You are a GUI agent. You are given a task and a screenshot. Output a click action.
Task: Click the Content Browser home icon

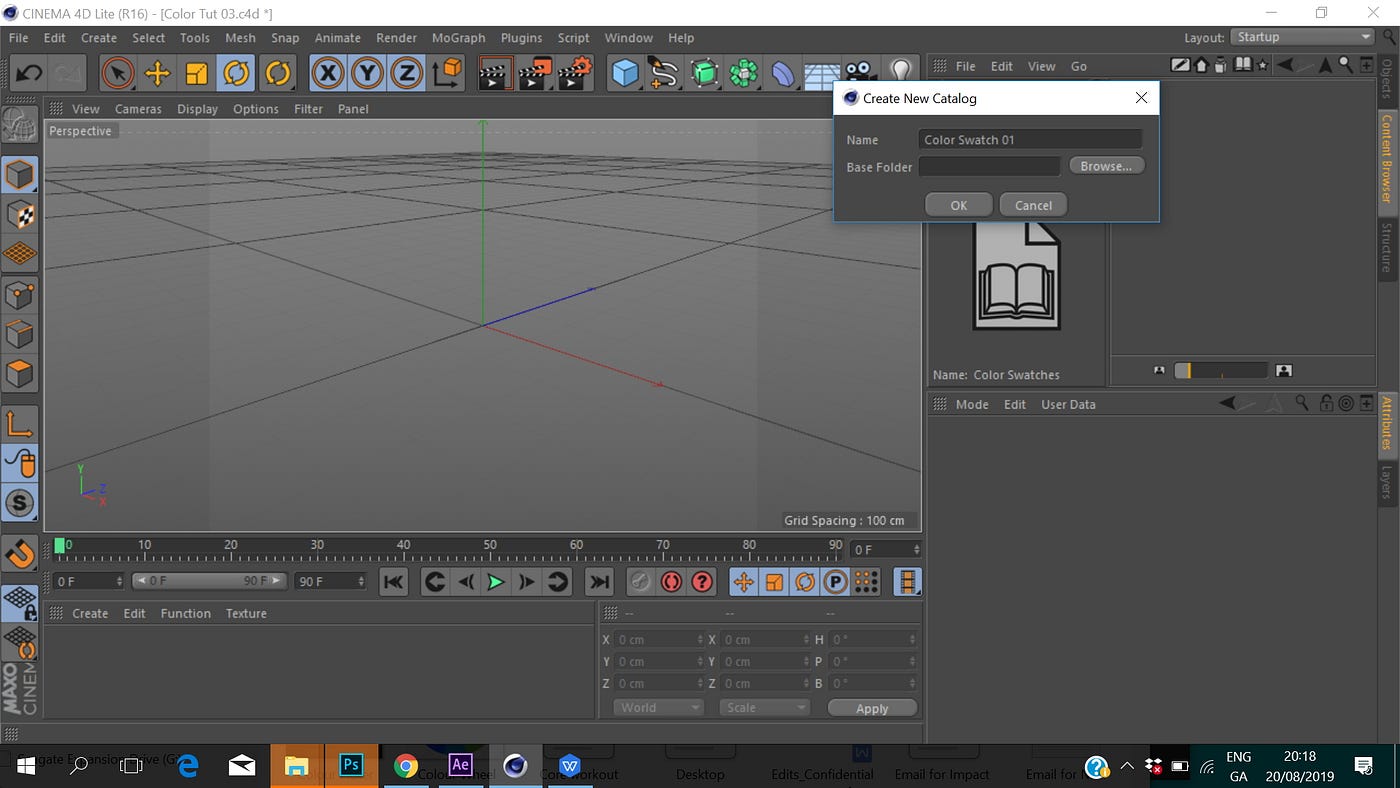click(x=1202, y=65)
